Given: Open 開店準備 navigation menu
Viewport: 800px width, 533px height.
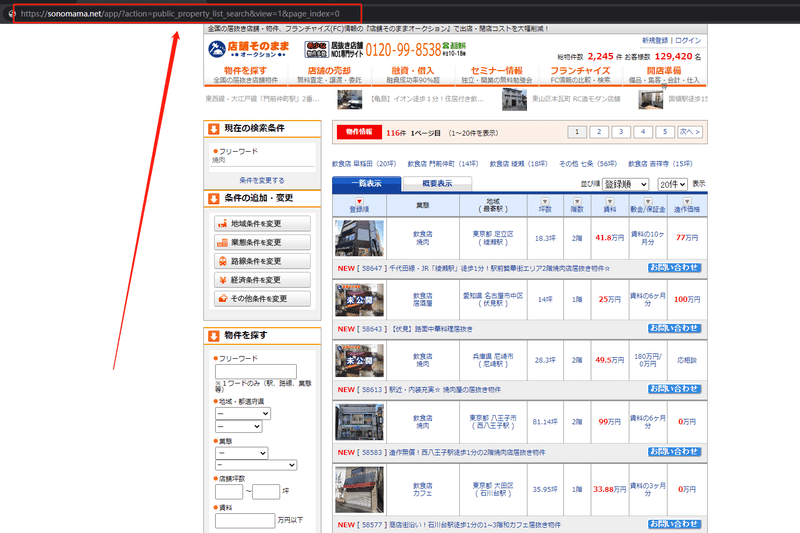Looking at the screenshot, I should [664, 74].
